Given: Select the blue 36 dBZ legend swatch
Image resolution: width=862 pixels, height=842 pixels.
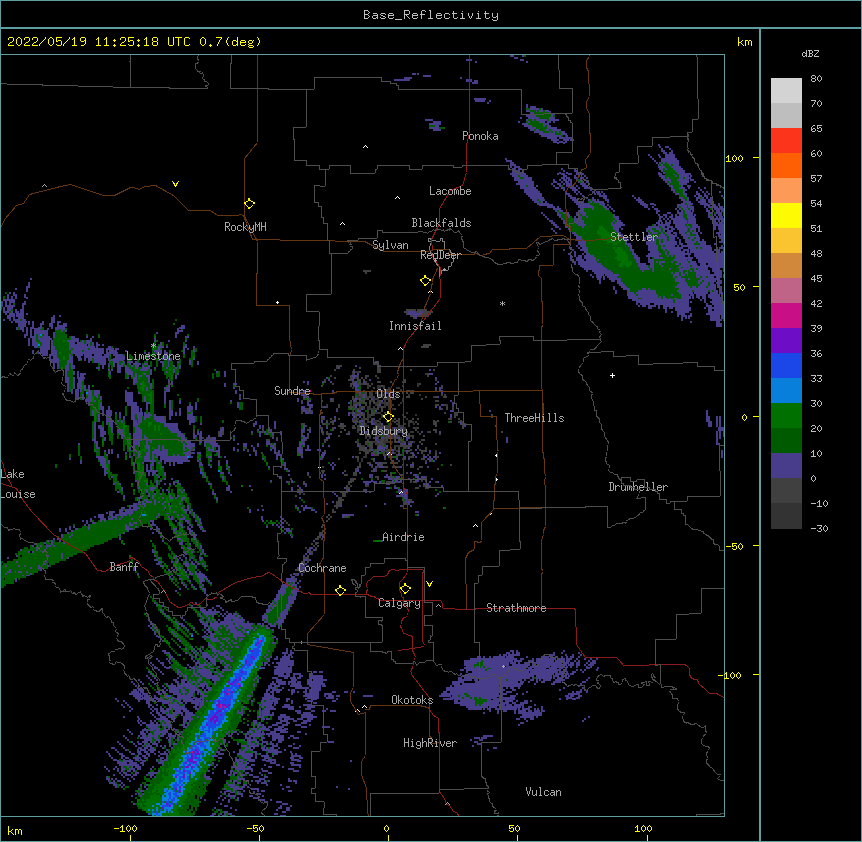Looking at the screenshot, I should (x=786, y=365).
